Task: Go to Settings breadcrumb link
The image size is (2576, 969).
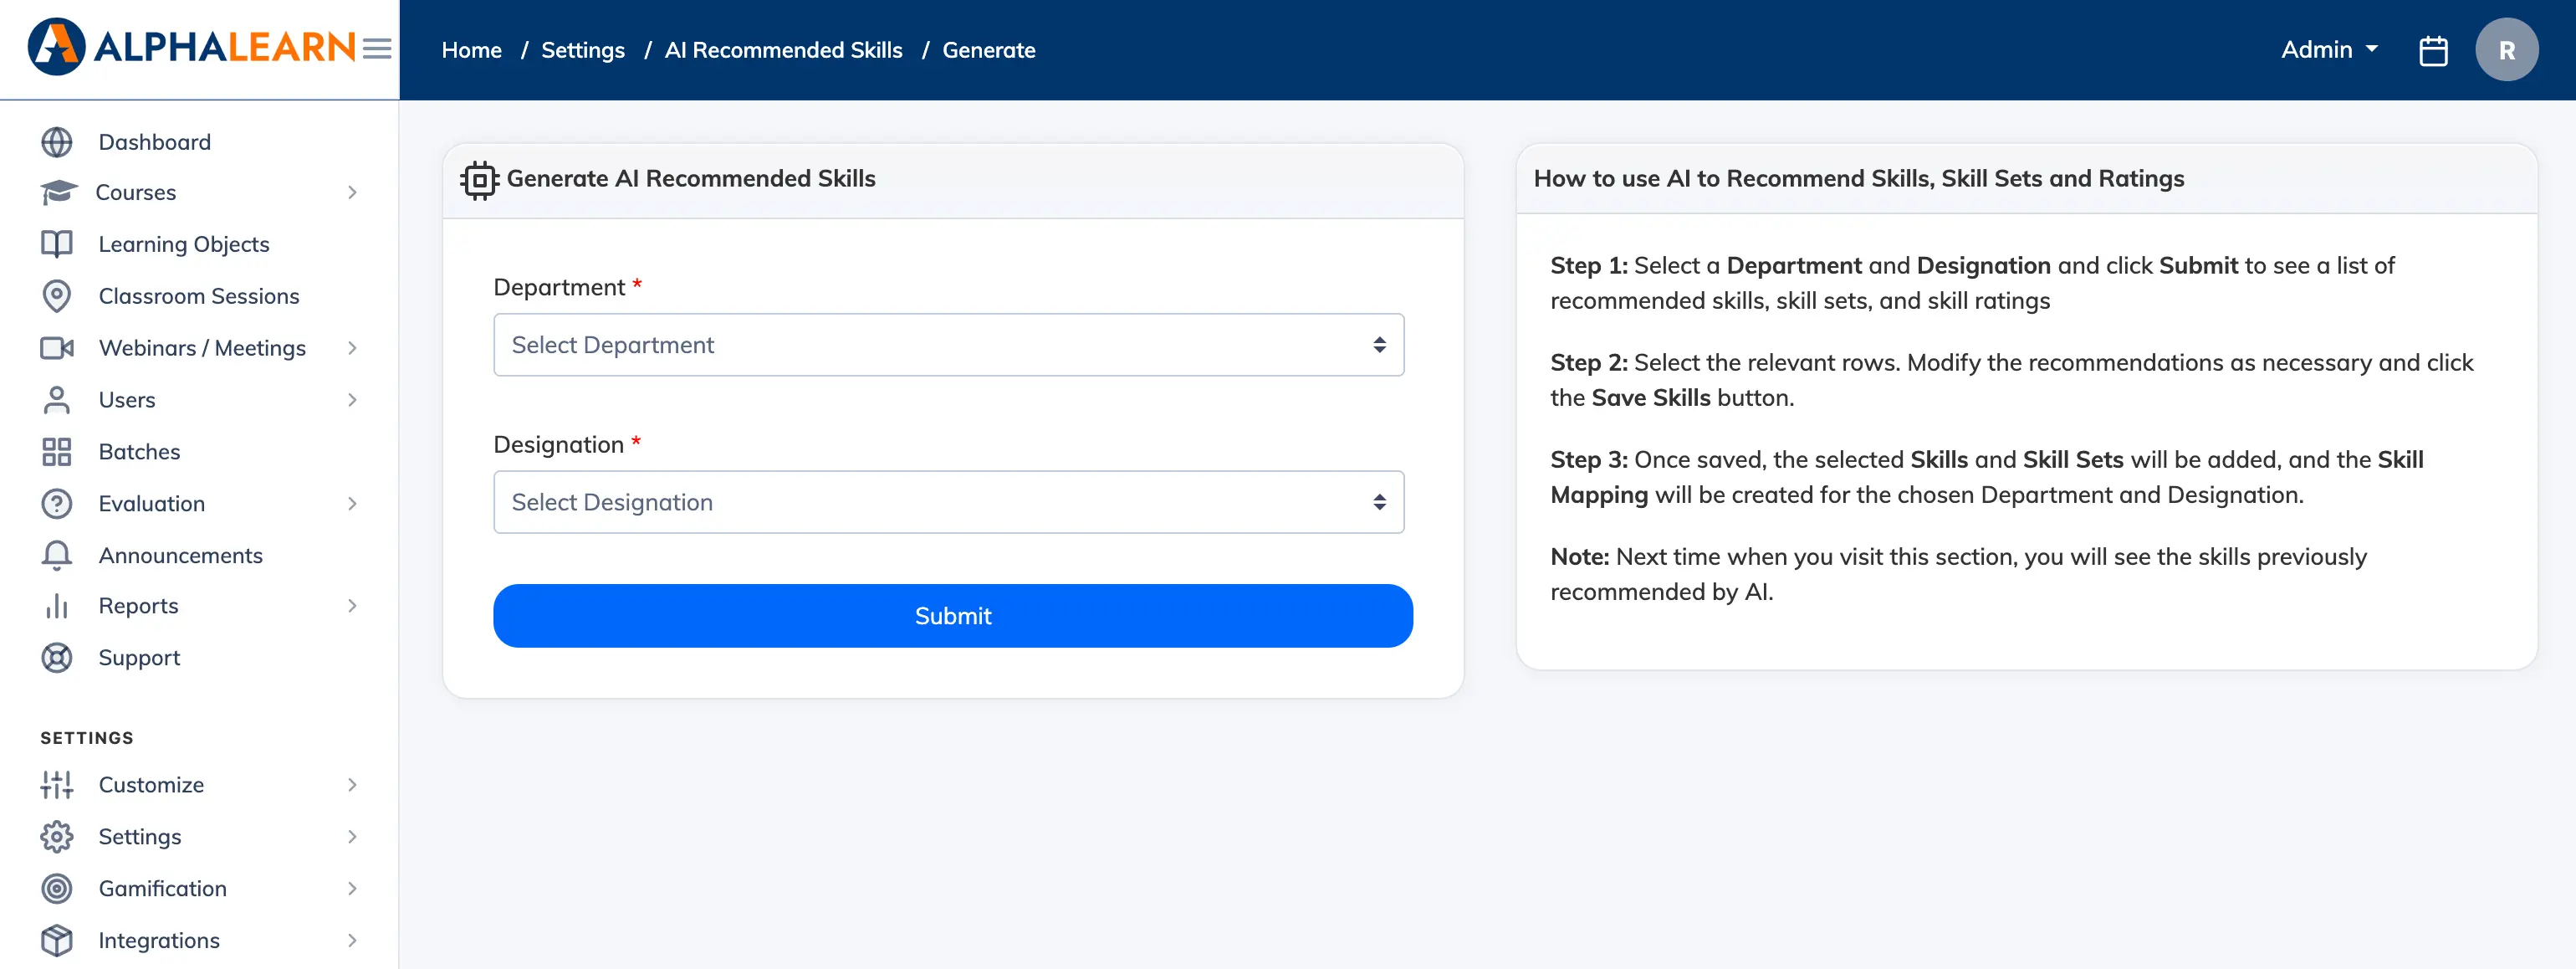Action: tap(583, 50)
